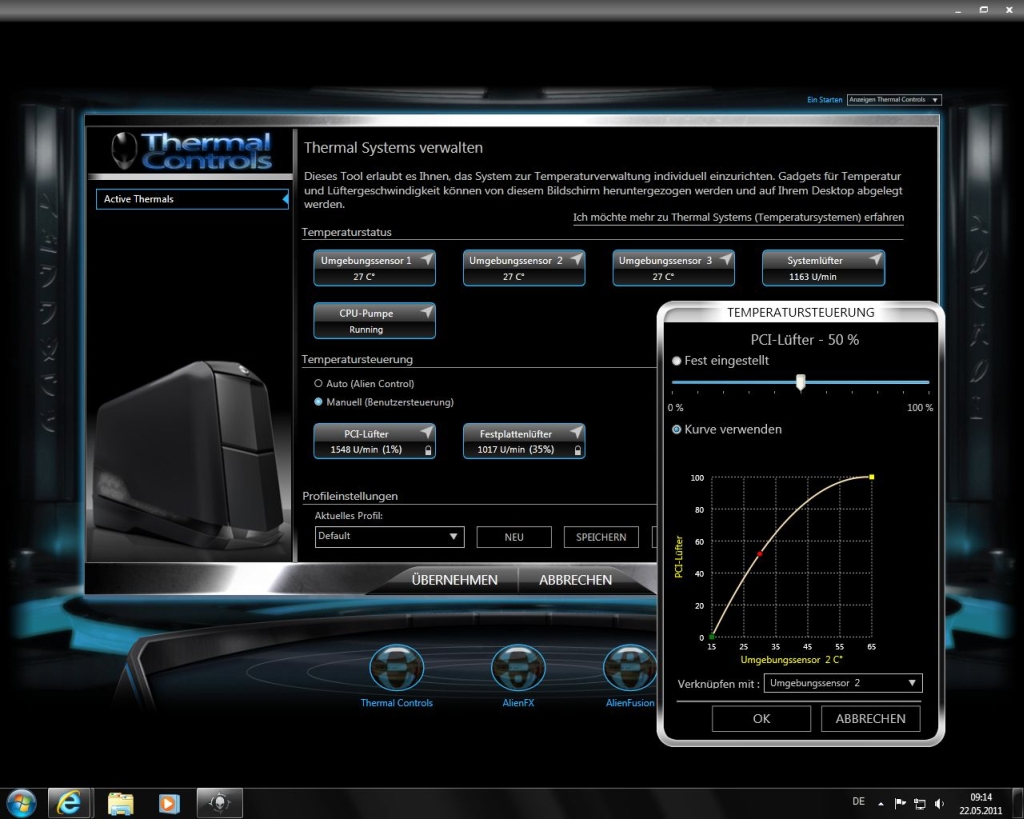
Task: Select CPU-Pumpe Running tile
Action: click(374, 321)
